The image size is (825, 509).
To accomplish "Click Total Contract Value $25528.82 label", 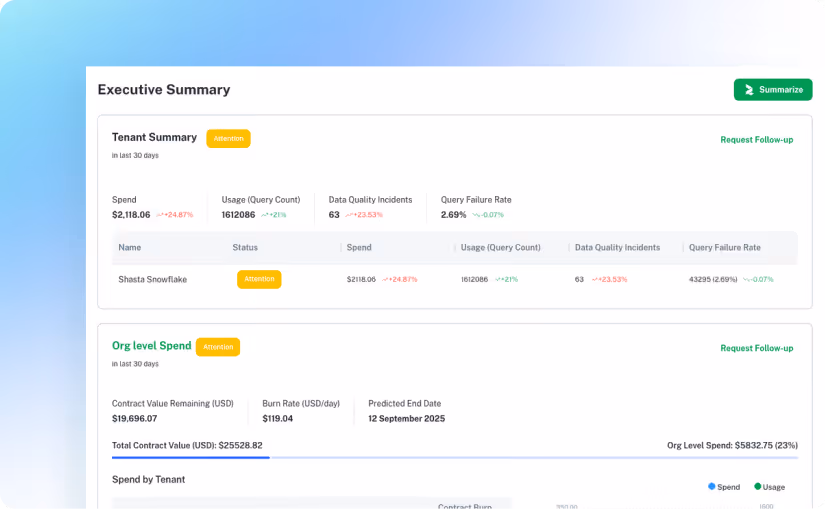I will [187, 445].
